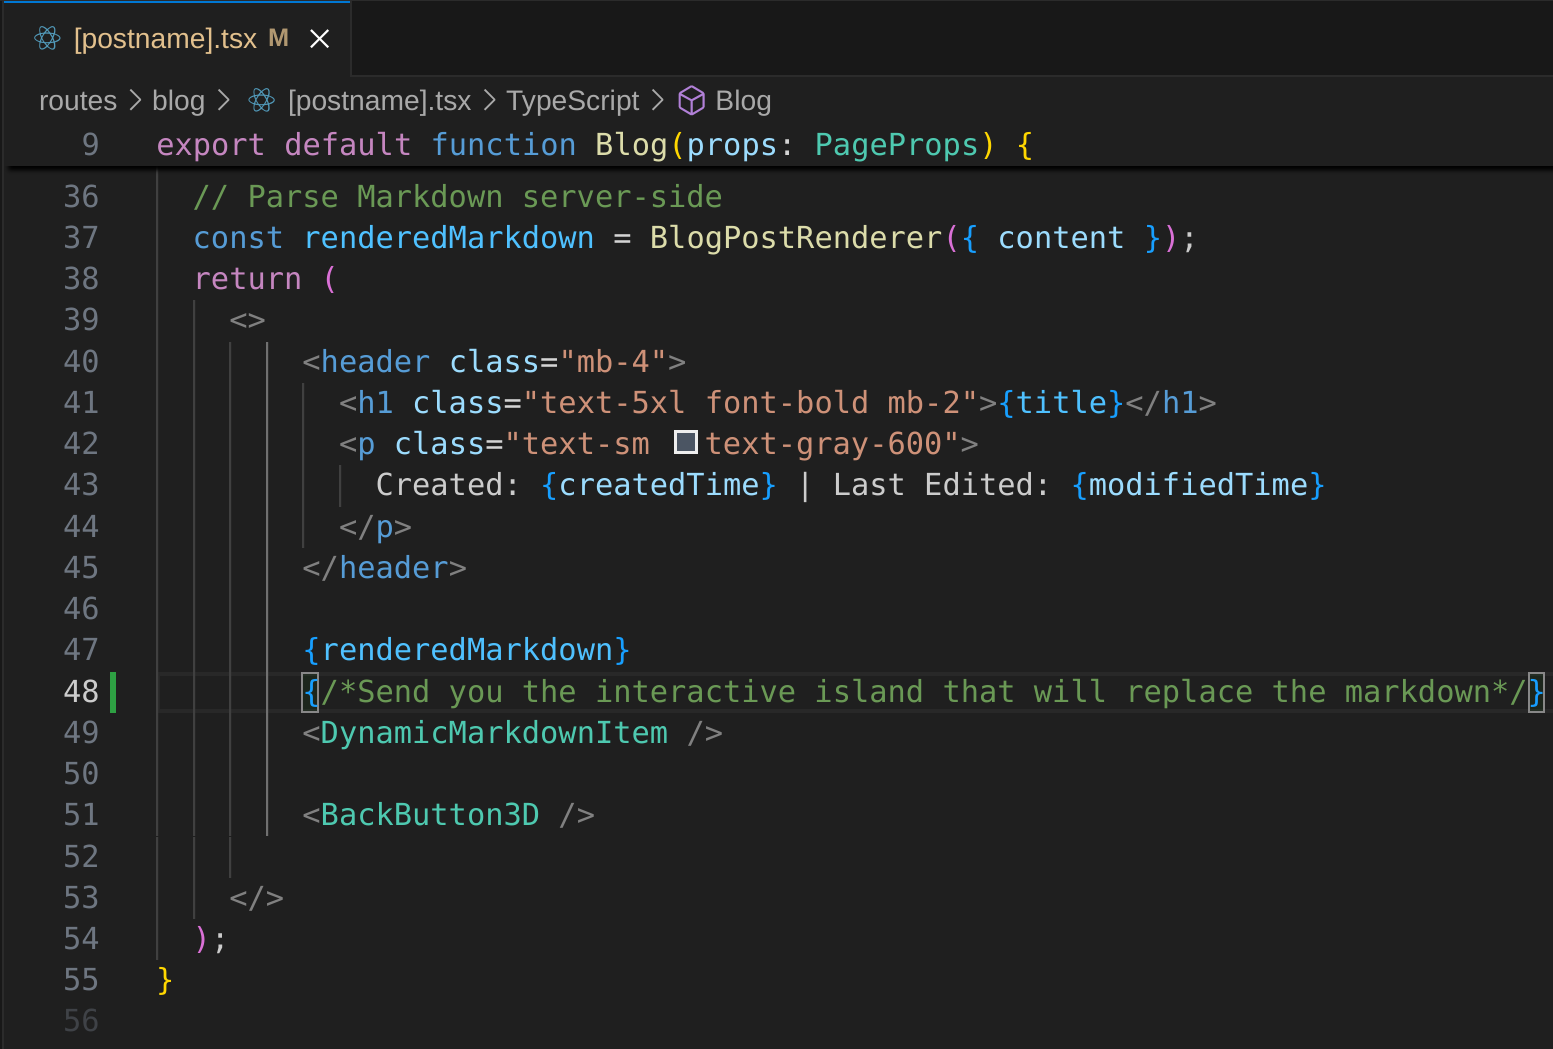Image resolution: width=1553 pixels, height=1049 pixels.
Task: Click line number 48 in the gutter
Action: pyautogui.click(x=81, y=691)
